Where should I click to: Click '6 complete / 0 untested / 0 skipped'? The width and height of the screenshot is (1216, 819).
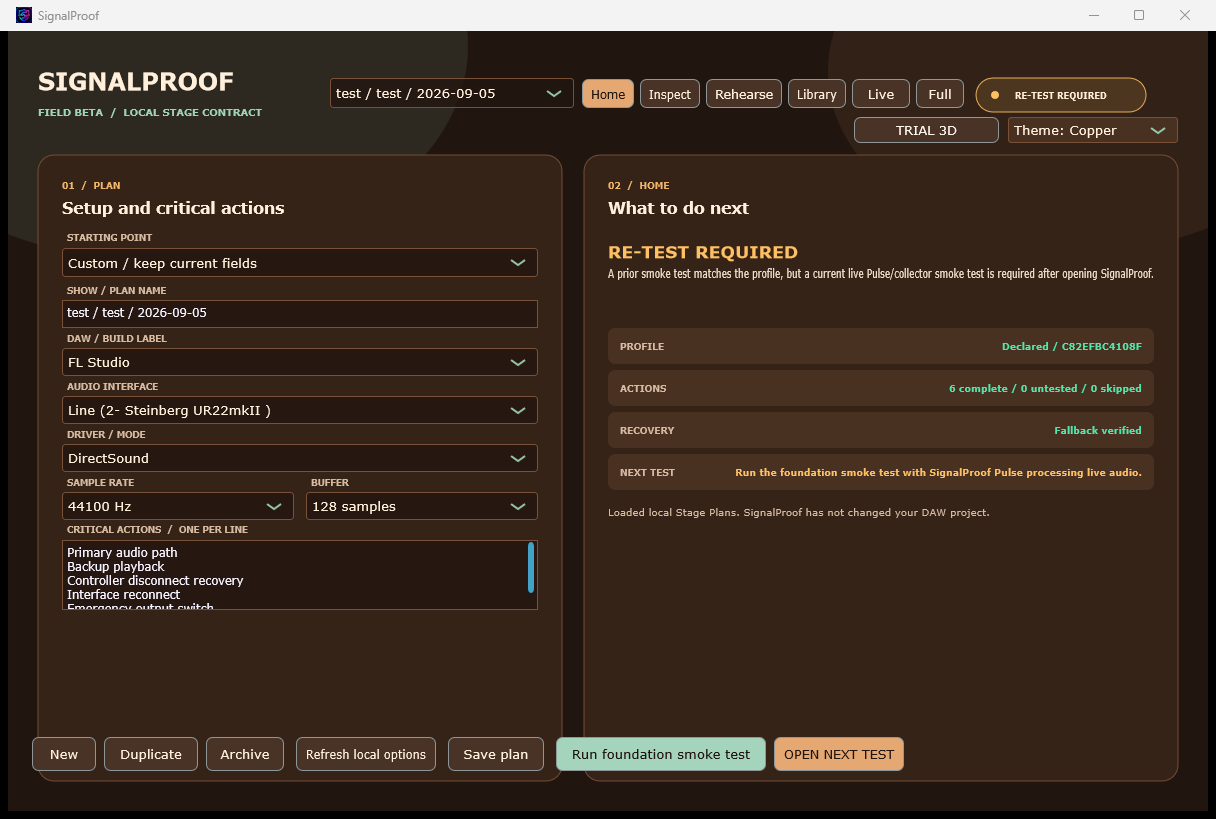click(x=1045, y=388)
